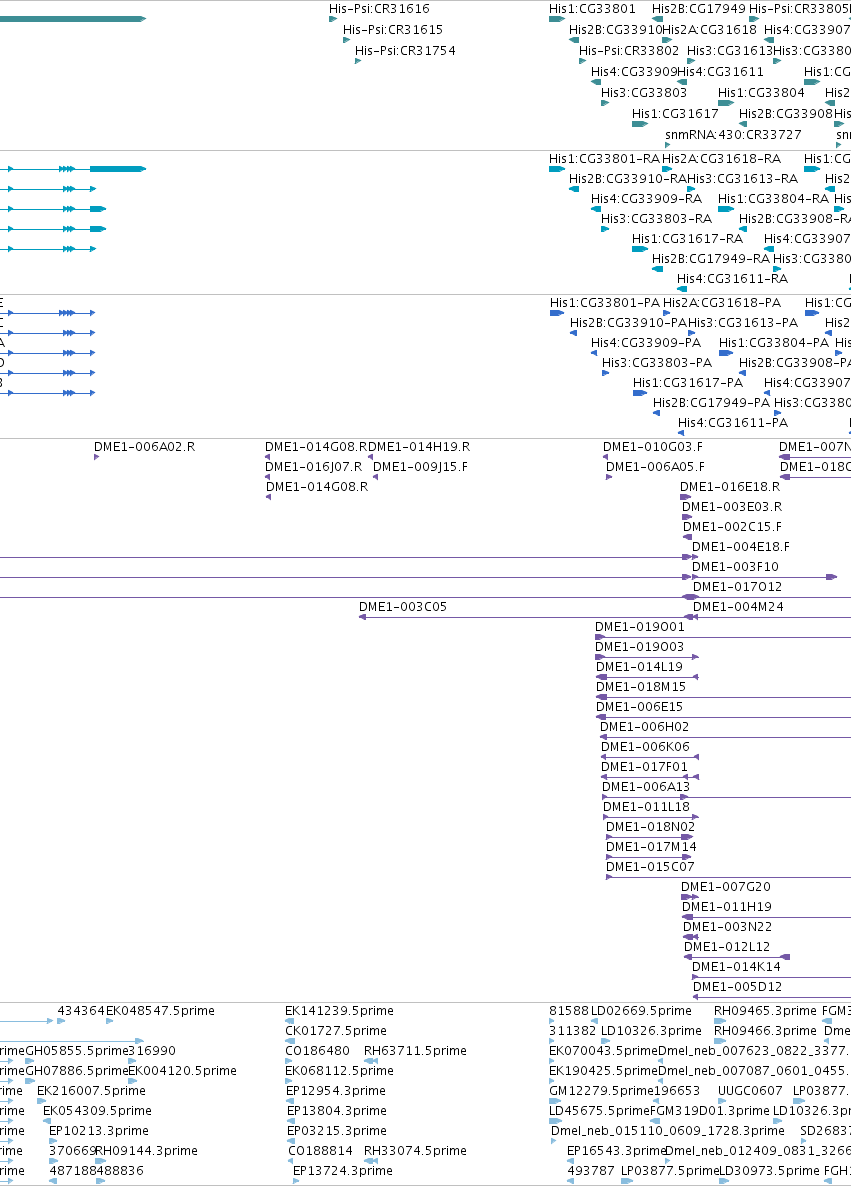Click the snmRNA:430:CR33727 label
Viewport: 851px width, 1186px height.
733,135
